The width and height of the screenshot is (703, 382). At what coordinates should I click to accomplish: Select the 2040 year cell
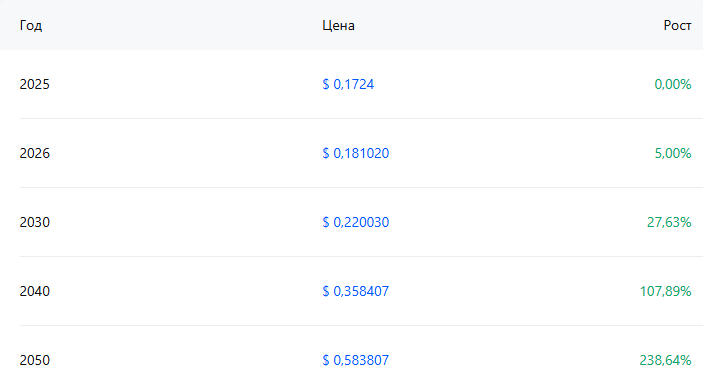pyautogui.click(x=35, y=291)
